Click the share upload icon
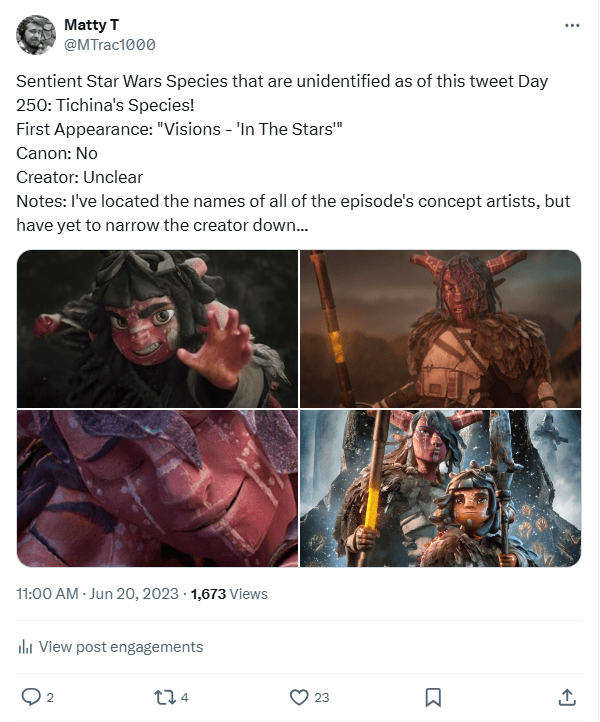This screenshot has width=600, height=722. pos(567,696)
